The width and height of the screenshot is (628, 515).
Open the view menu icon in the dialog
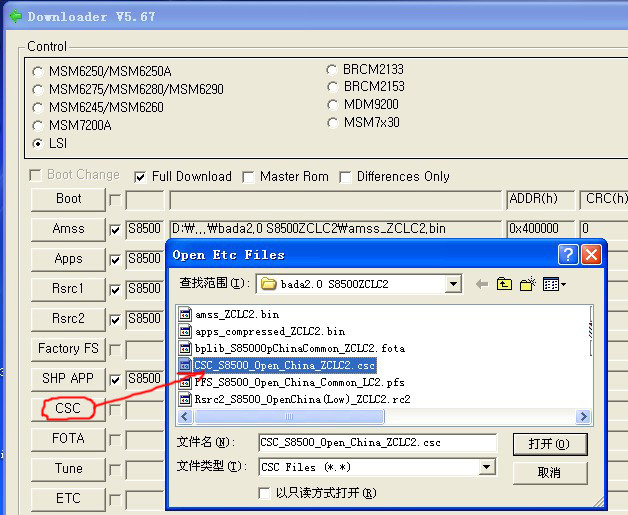pyautogui.click(x=554, y=284)
